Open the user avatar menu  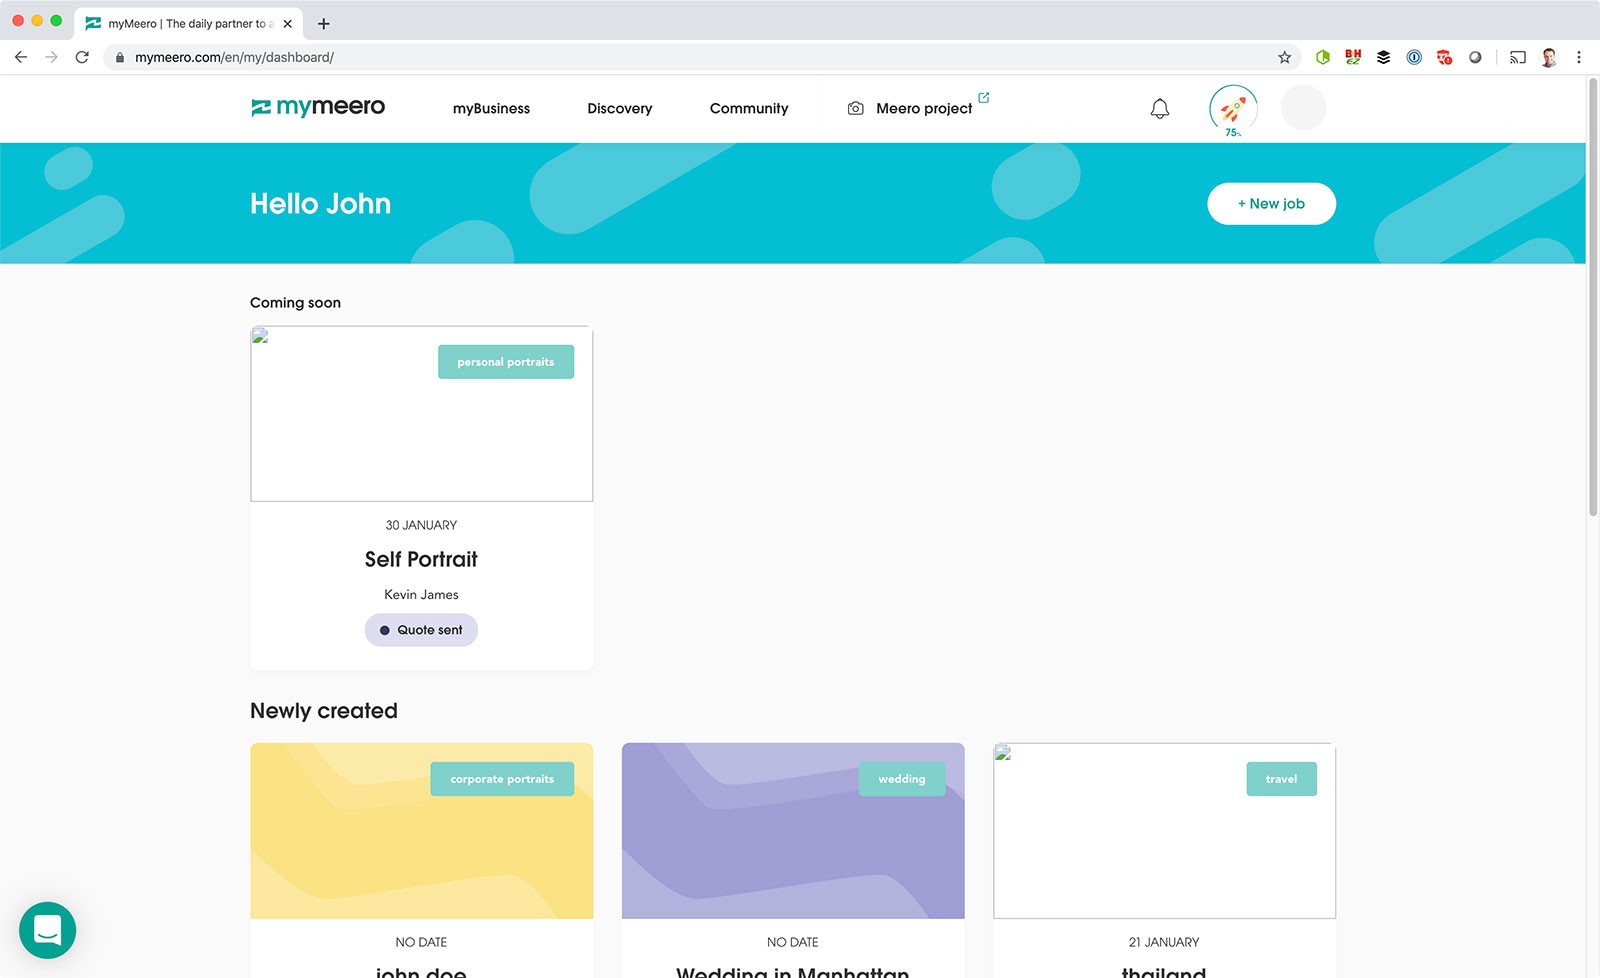[x=1303, y=108]
